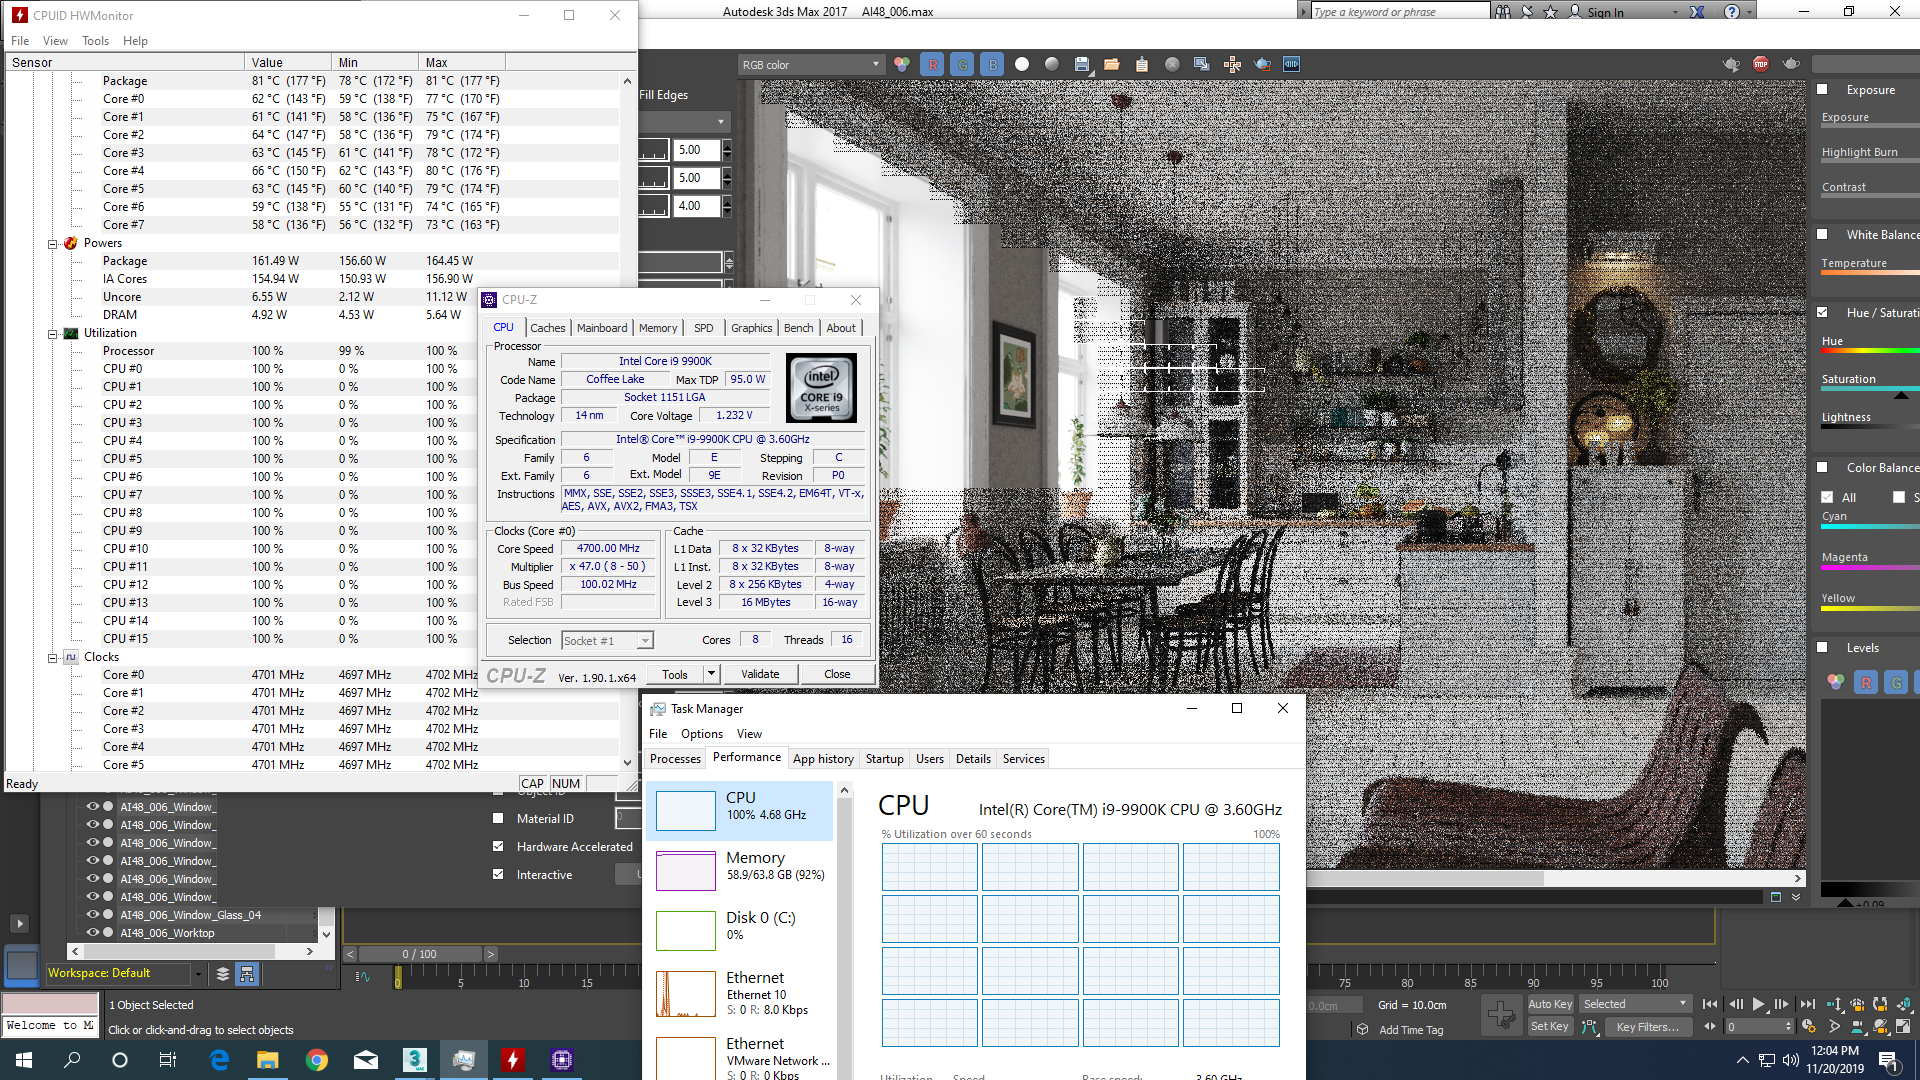
Task: Disable the Hue / Saturation checkbox
Action: tap(1822, 312)
